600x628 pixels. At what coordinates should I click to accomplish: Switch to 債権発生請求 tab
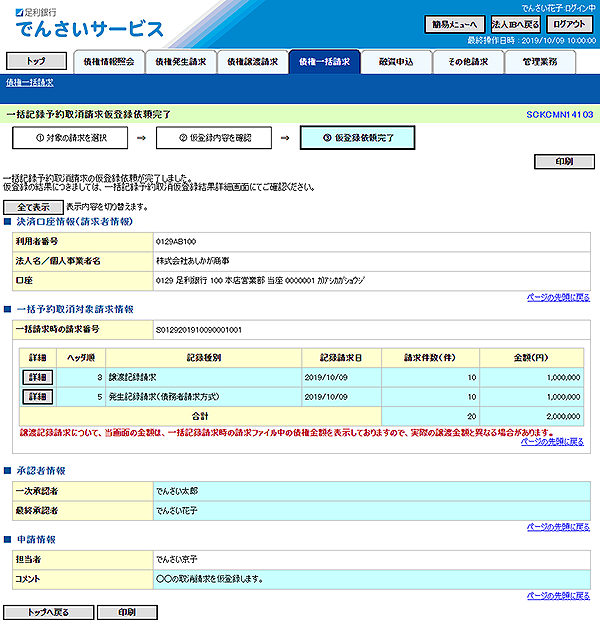tap(181, 62)
